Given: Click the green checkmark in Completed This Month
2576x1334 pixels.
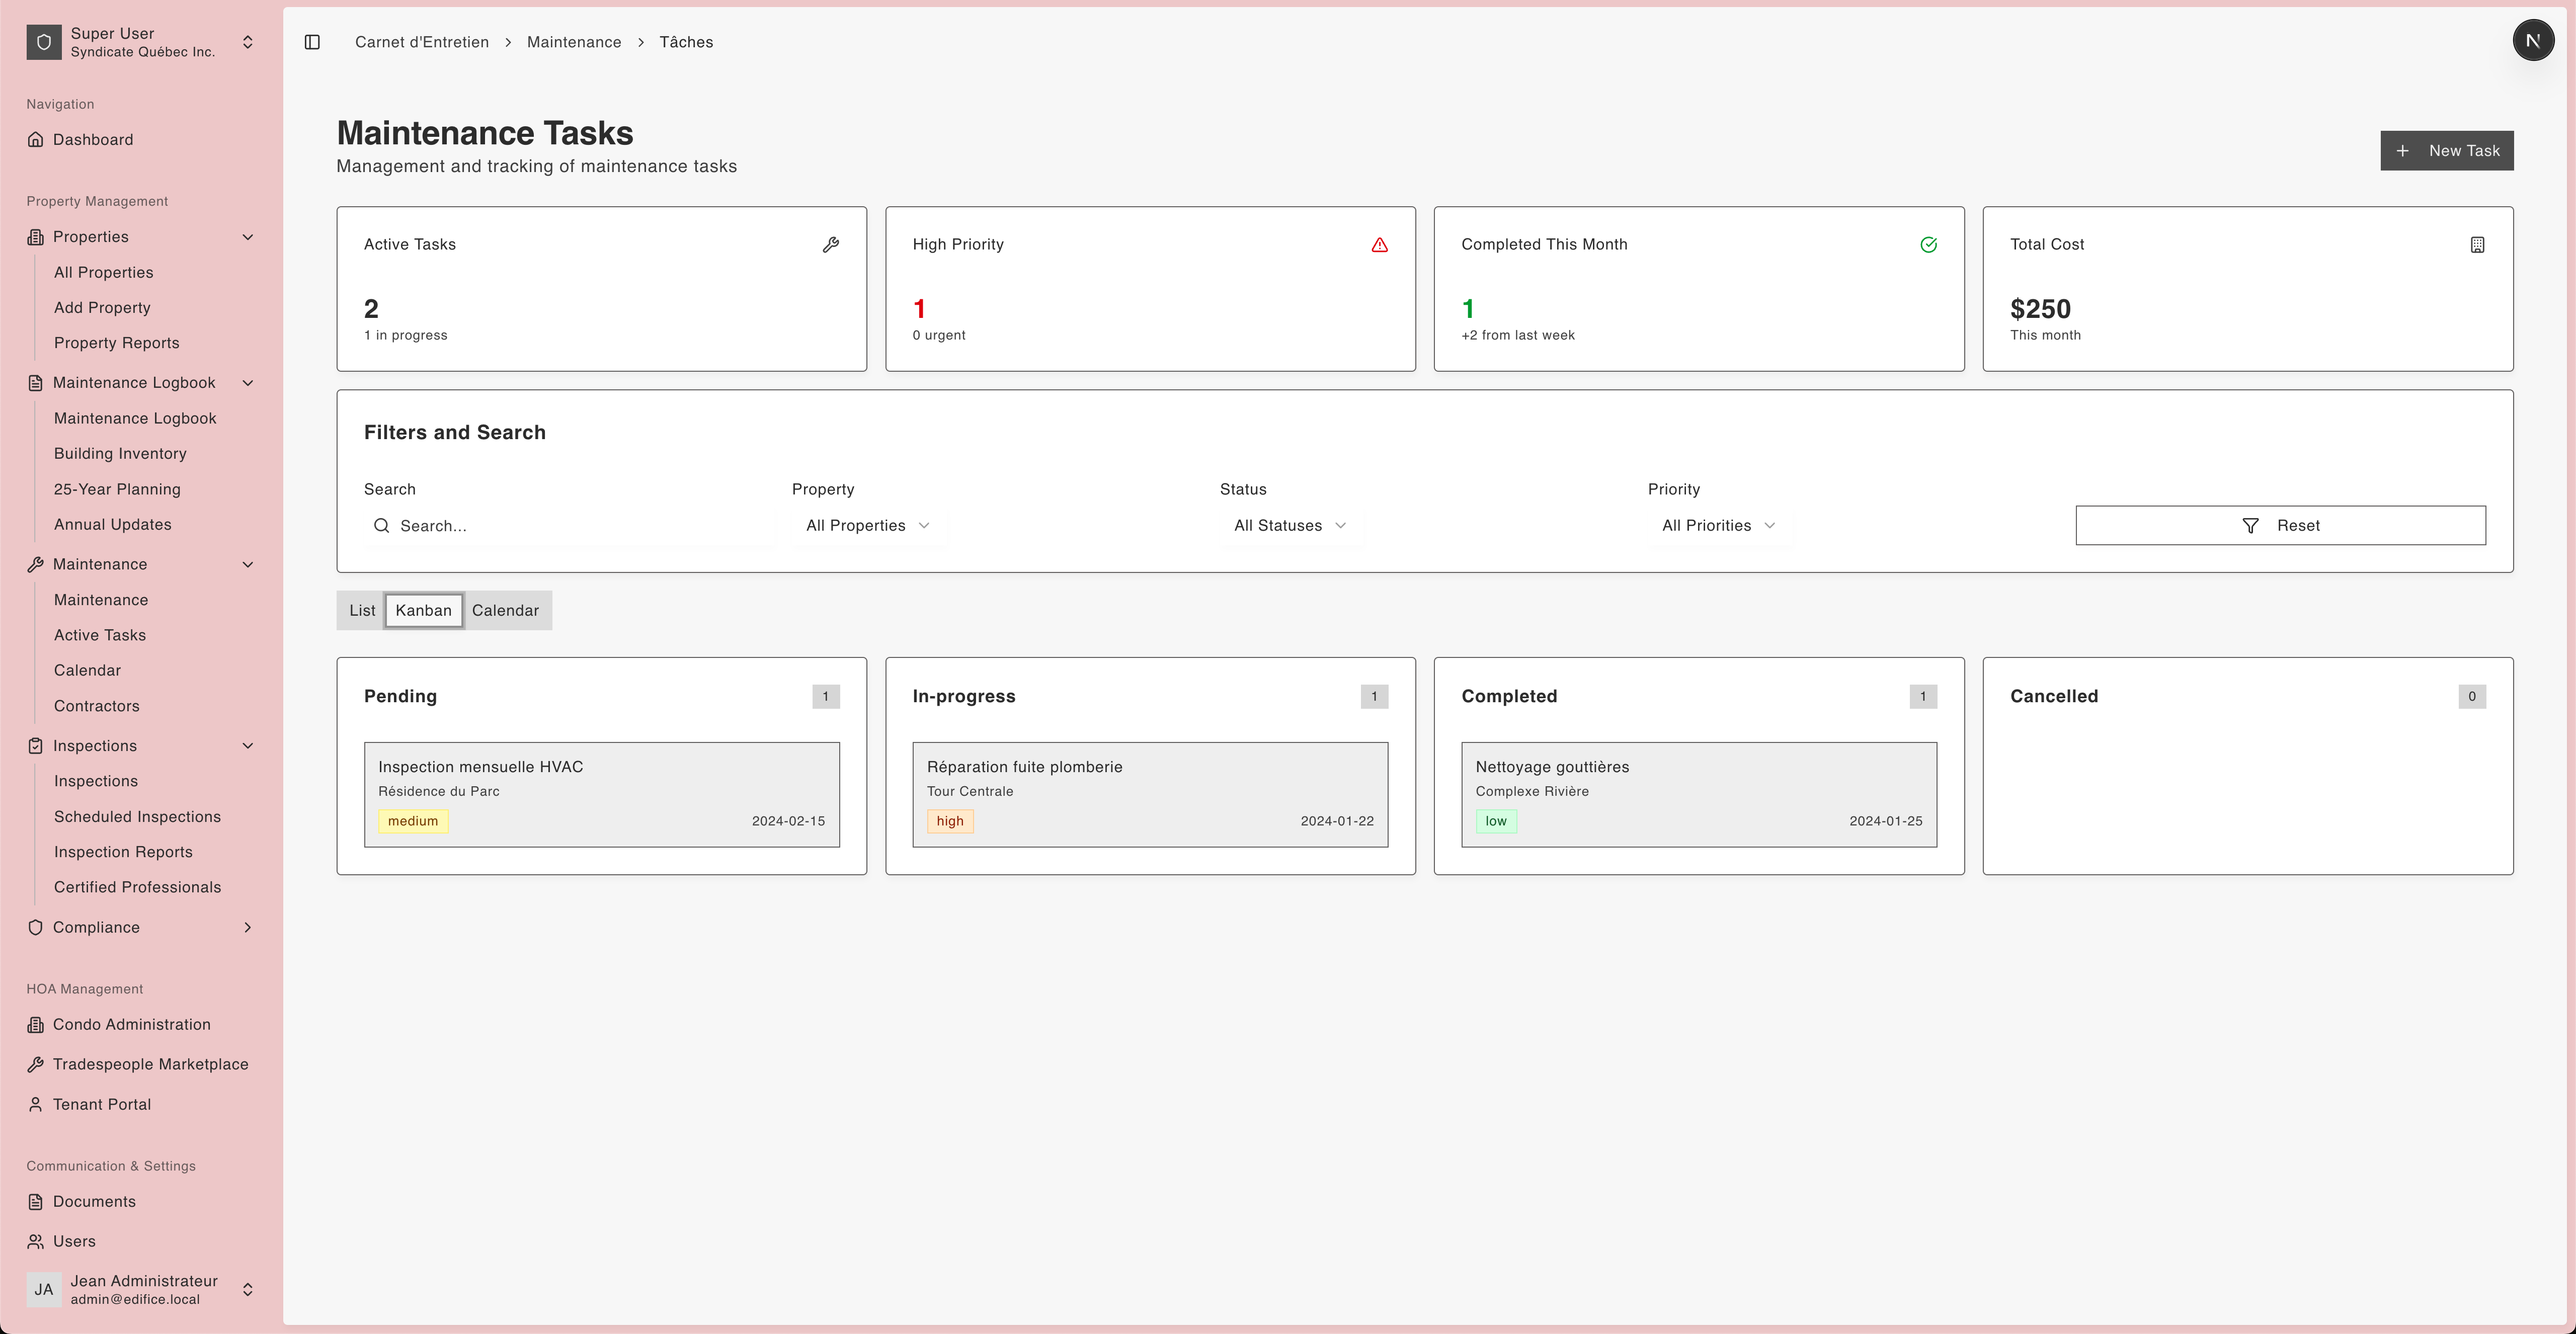Looking at the screenshot, I should 1928,245.
